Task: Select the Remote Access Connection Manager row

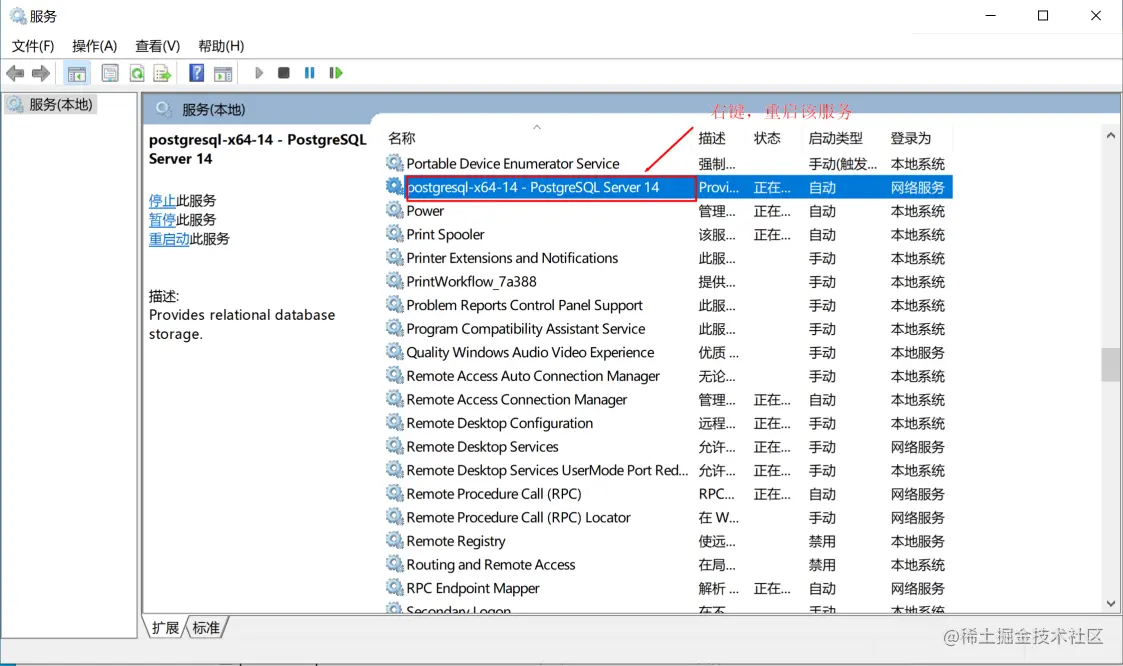Action: [669, 400]
